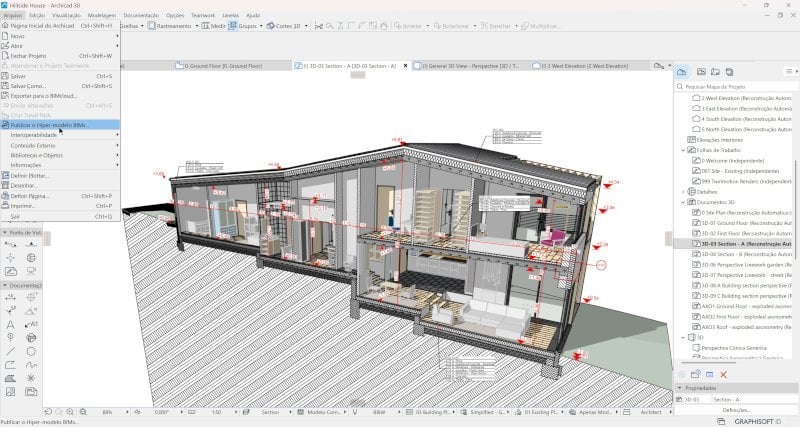Select the Line tool in the toolbox
Viewport: 800px width, 427px height.
click(x=10, y=351)
